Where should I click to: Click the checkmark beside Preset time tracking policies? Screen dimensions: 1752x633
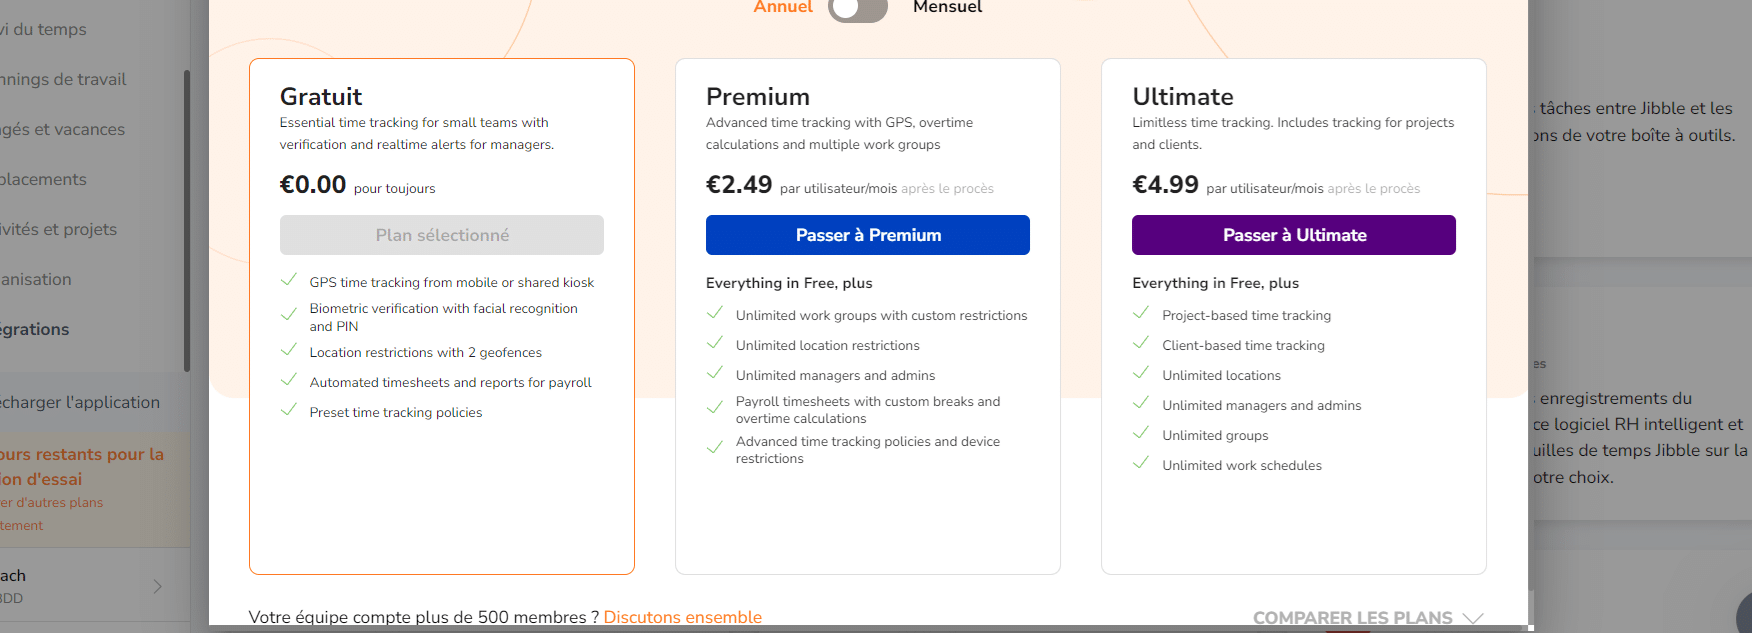pos(289,410)
